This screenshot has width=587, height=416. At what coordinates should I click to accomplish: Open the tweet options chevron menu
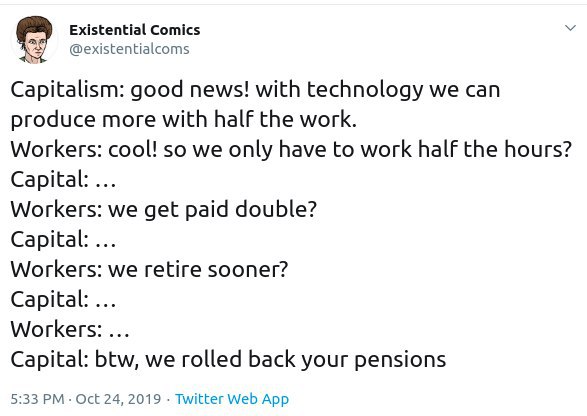click(570, 28)
